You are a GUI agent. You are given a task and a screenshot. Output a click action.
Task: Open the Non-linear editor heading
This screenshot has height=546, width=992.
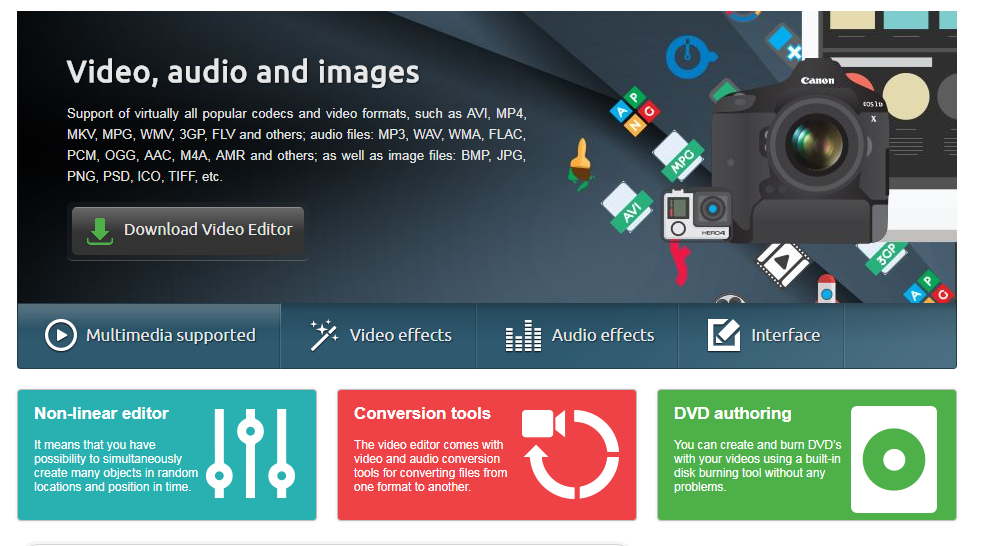point(101,413)
